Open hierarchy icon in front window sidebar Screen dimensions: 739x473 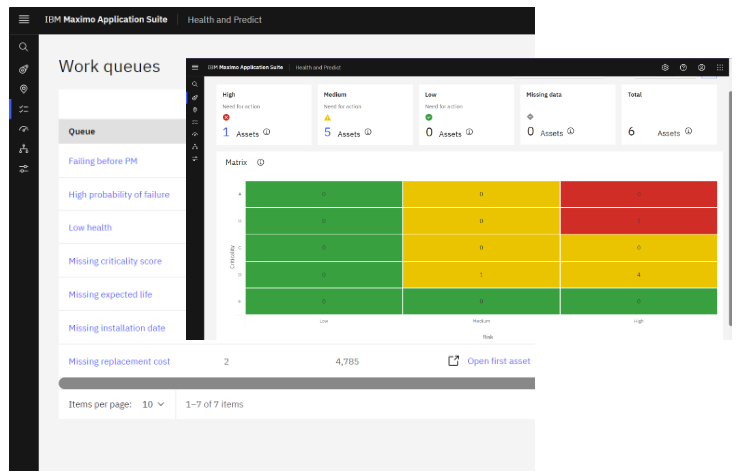tap(195, 147)
